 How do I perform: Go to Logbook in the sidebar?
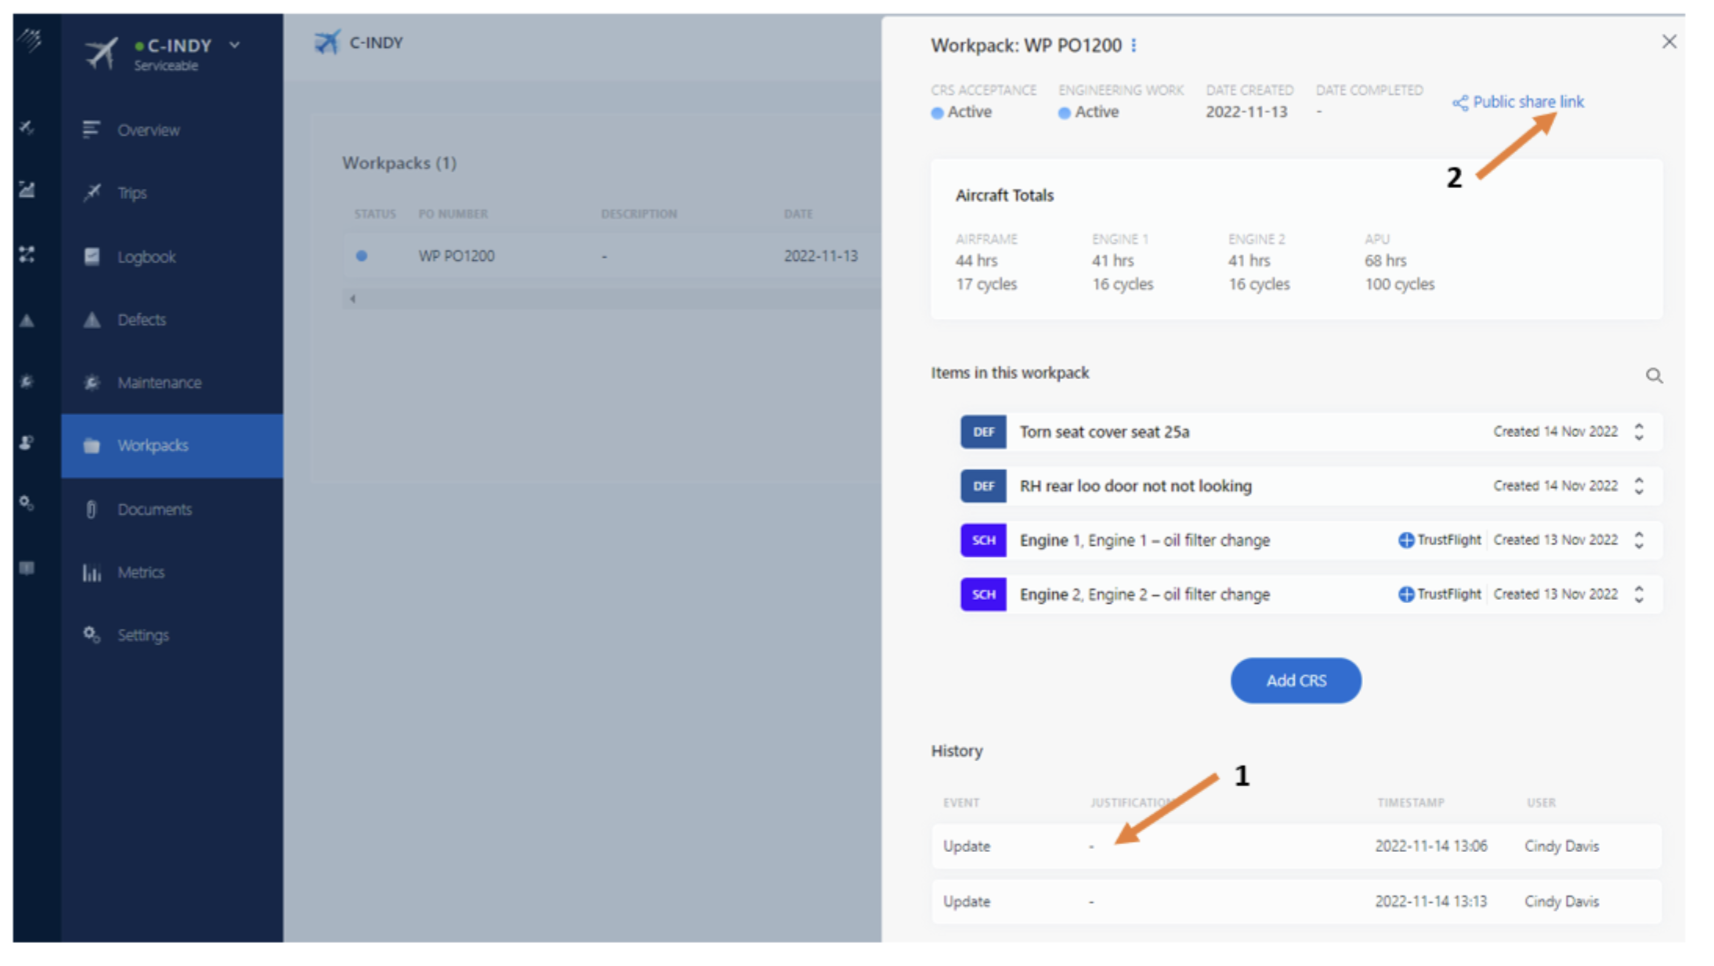(x=146, y=257)
